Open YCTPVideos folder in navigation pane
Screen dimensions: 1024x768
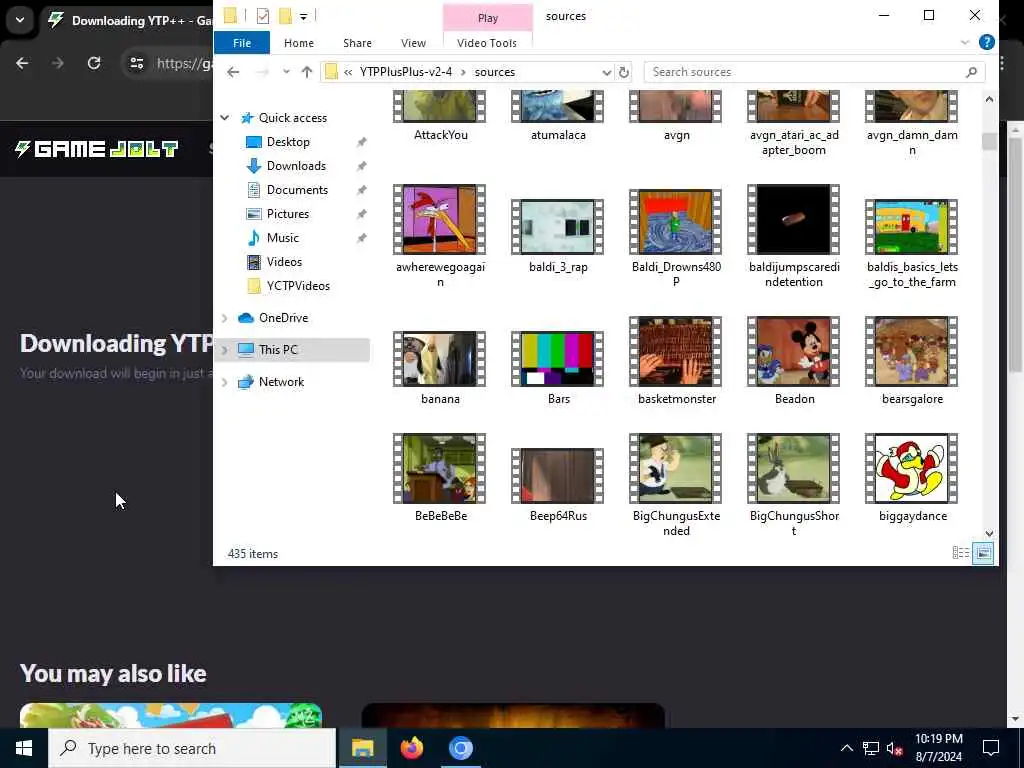[x=298, y=286]
